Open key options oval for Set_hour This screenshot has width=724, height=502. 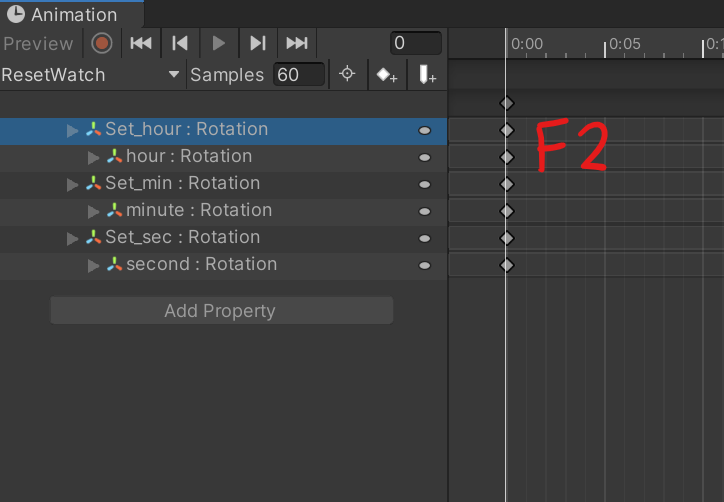(424, 131)
